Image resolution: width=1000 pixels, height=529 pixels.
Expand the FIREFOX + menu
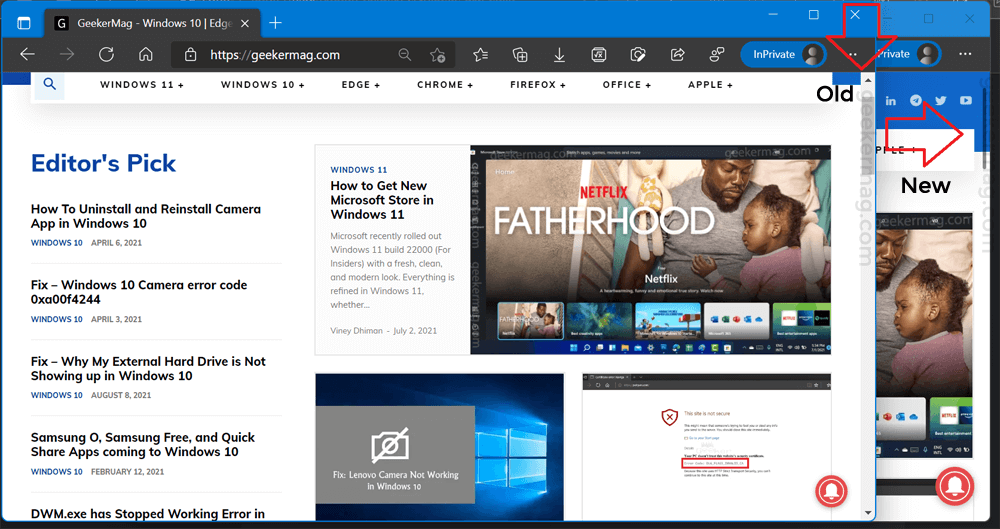pos(538,85)
